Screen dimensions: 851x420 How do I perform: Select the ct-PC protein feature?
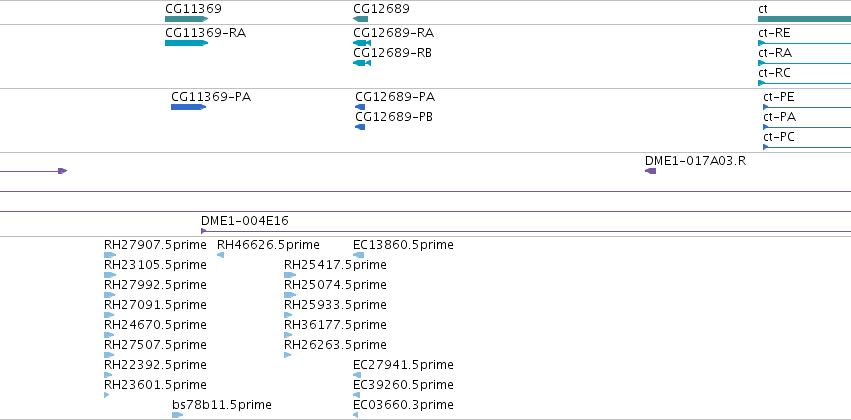coord(807,147)
